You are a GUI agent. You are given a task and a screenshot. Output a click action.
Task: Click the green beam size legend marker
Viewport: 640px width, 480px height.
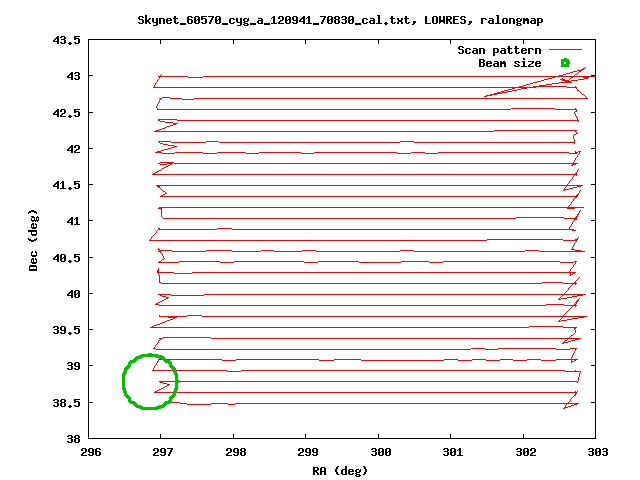[565, 63]
